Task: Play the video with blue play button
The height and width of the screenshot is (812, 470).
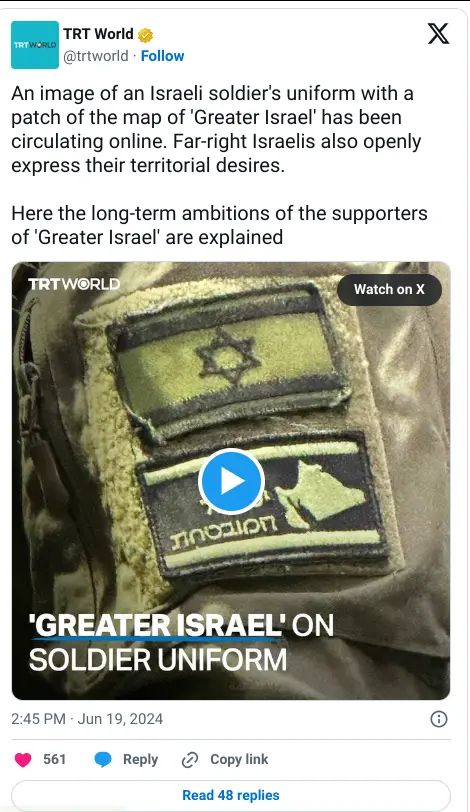Action: 231,481
